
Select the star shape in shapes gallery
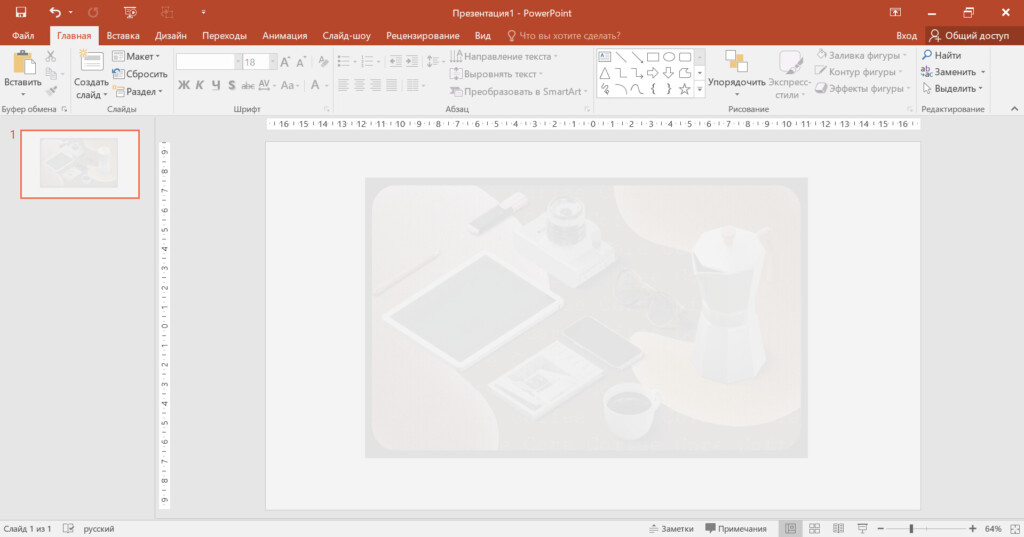pos(685,89)
